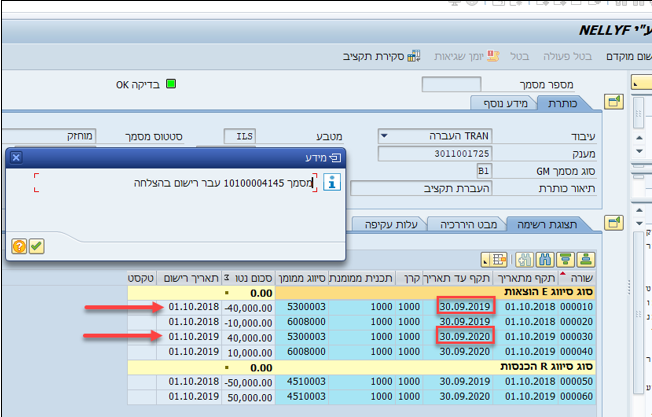Click 5300003 in row 000010
Viewport: 652px width, 417px height.
pyautogui.click(x=302, y=307)
